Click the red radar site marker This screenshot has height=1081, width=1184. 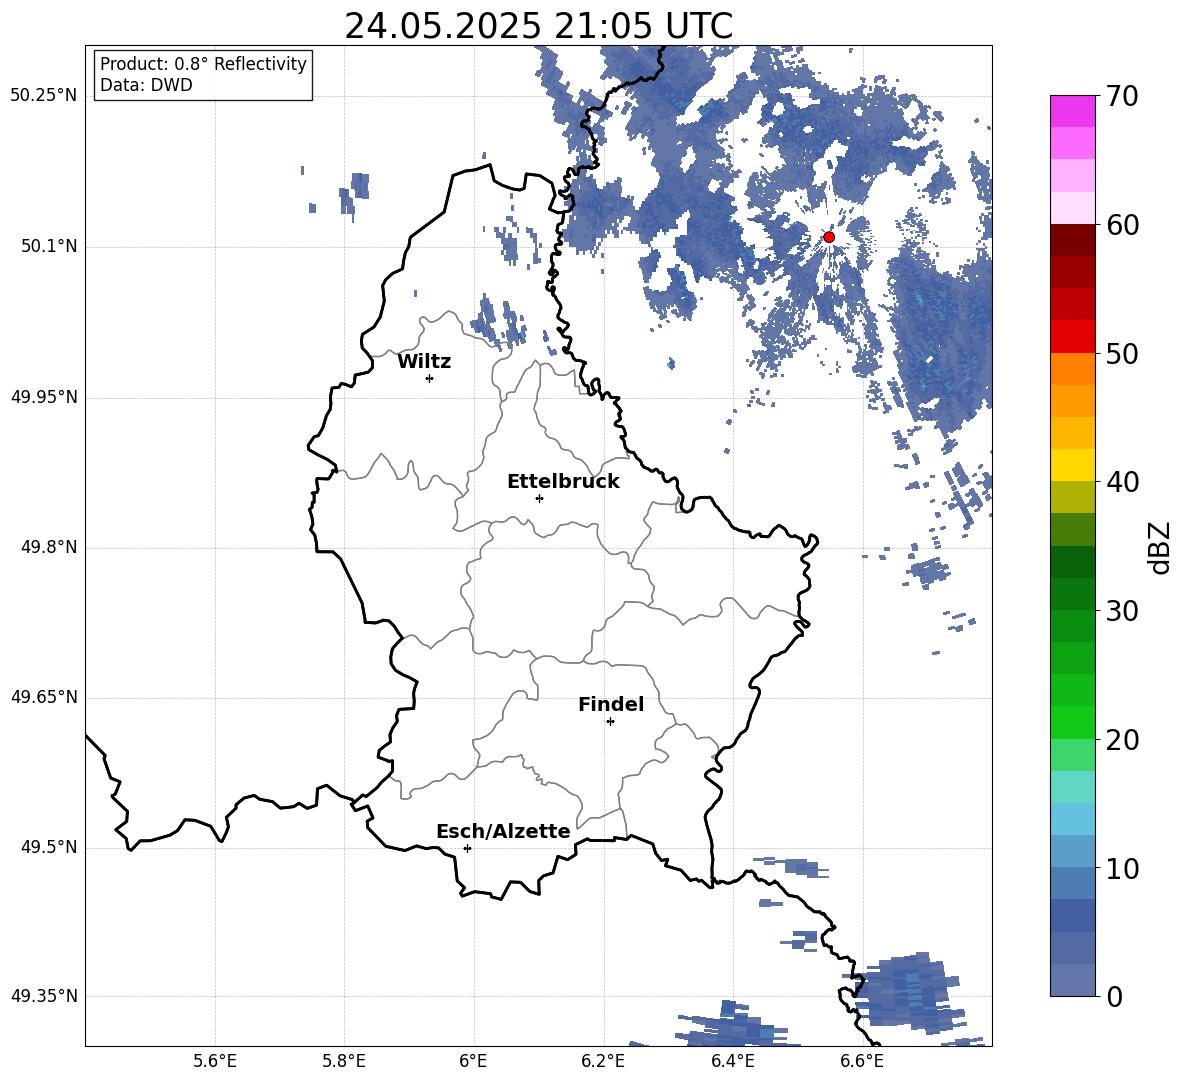[x=828, y=237]
